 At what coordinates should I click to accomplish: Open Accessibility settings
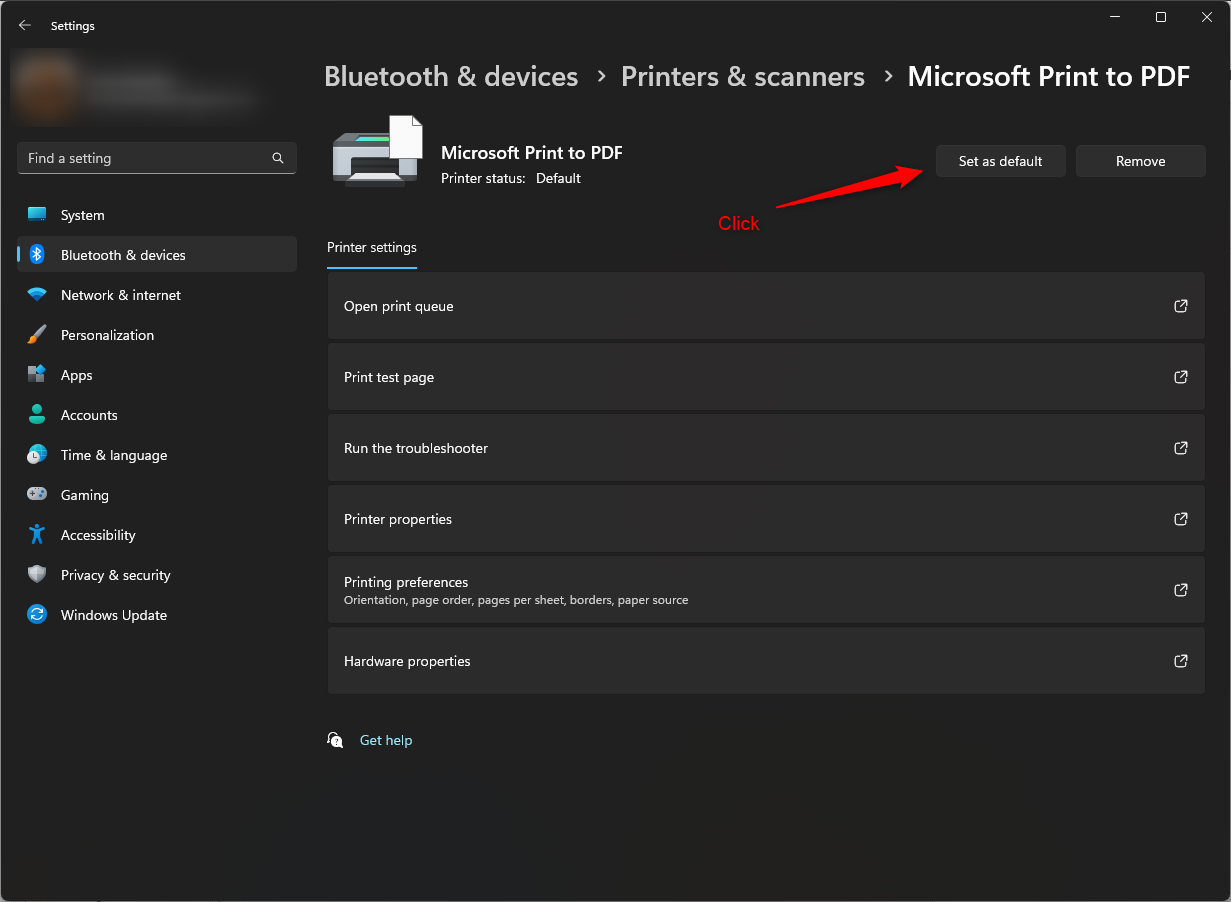(157, 535)
